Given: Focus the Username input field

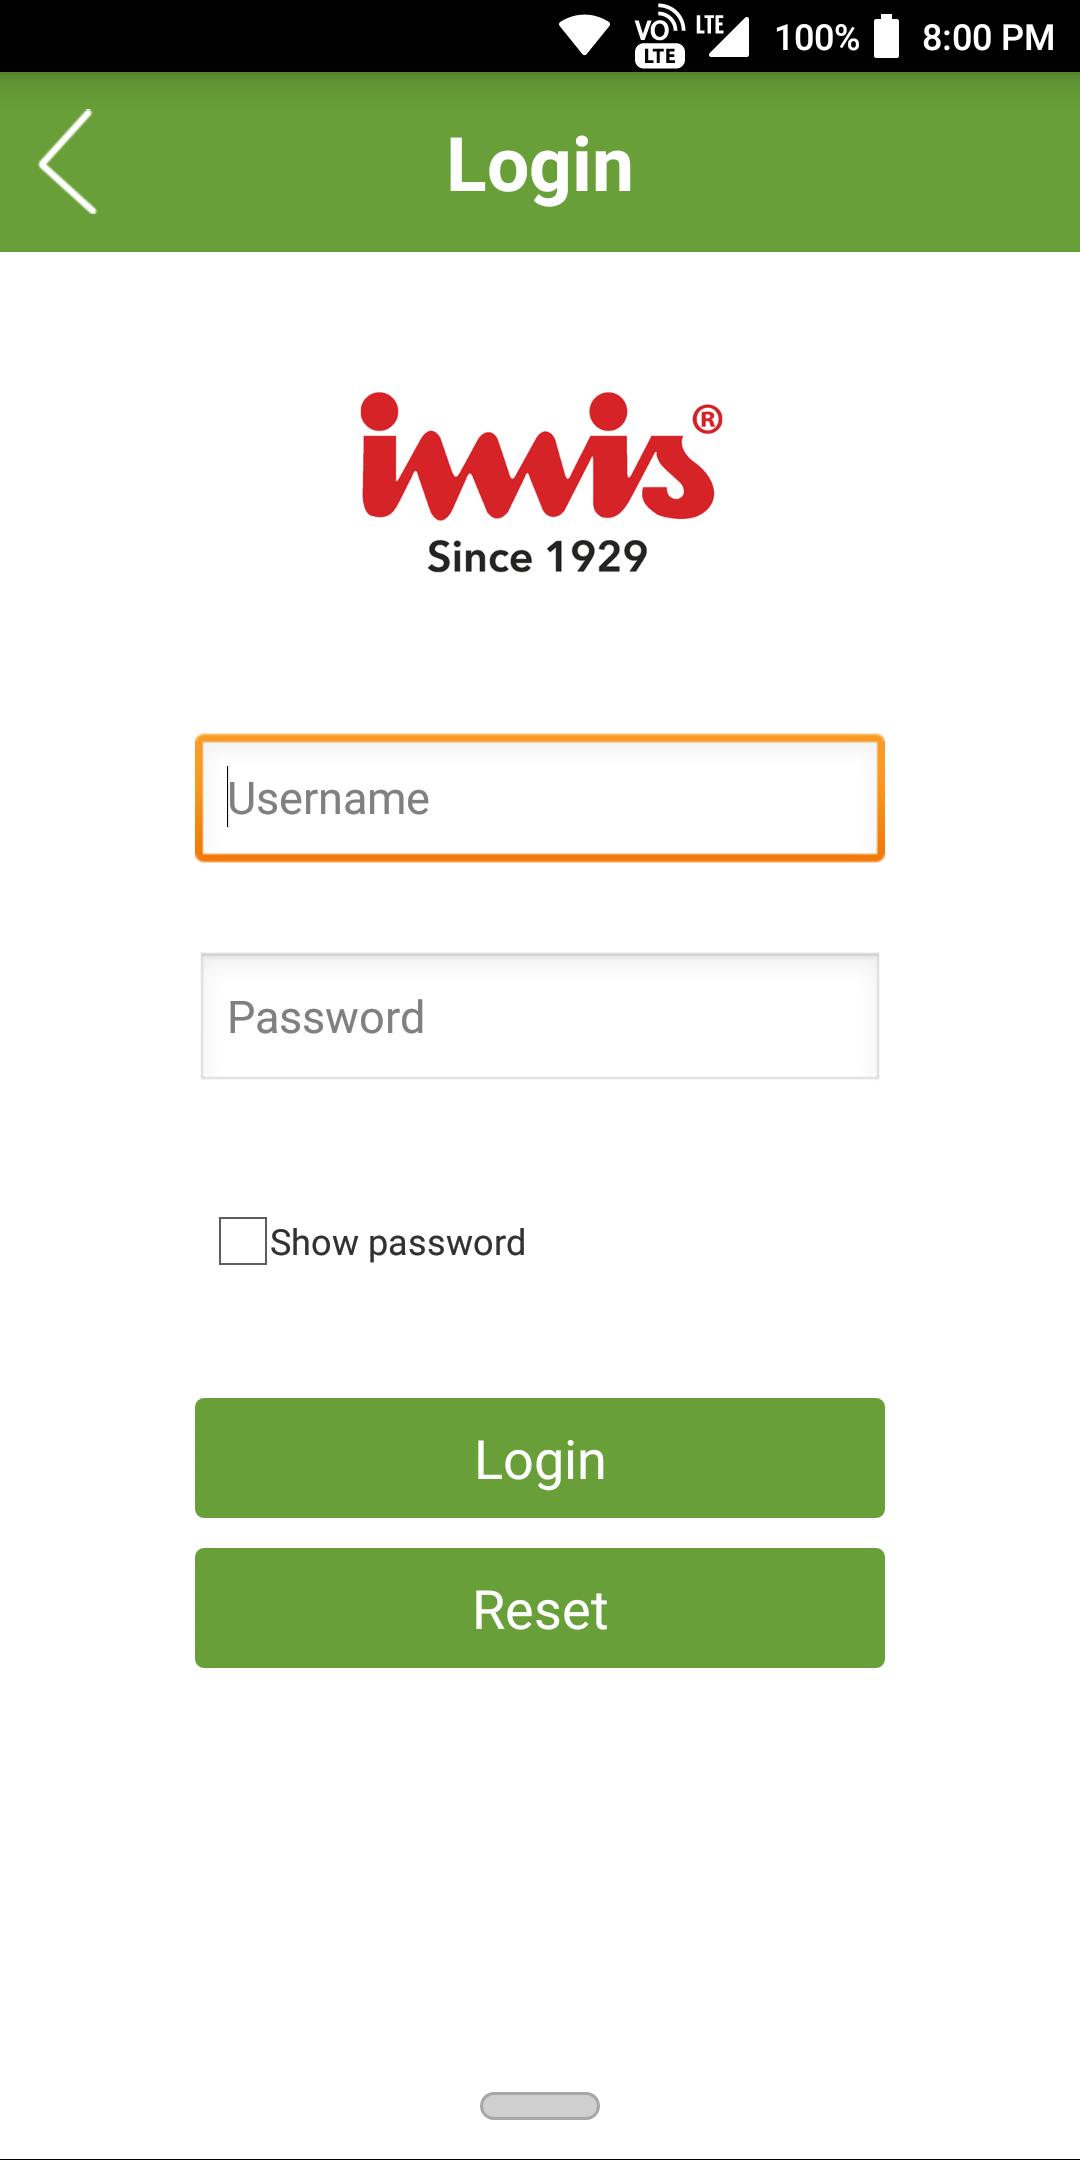Looking at the screenshot, I should (540, 798).
